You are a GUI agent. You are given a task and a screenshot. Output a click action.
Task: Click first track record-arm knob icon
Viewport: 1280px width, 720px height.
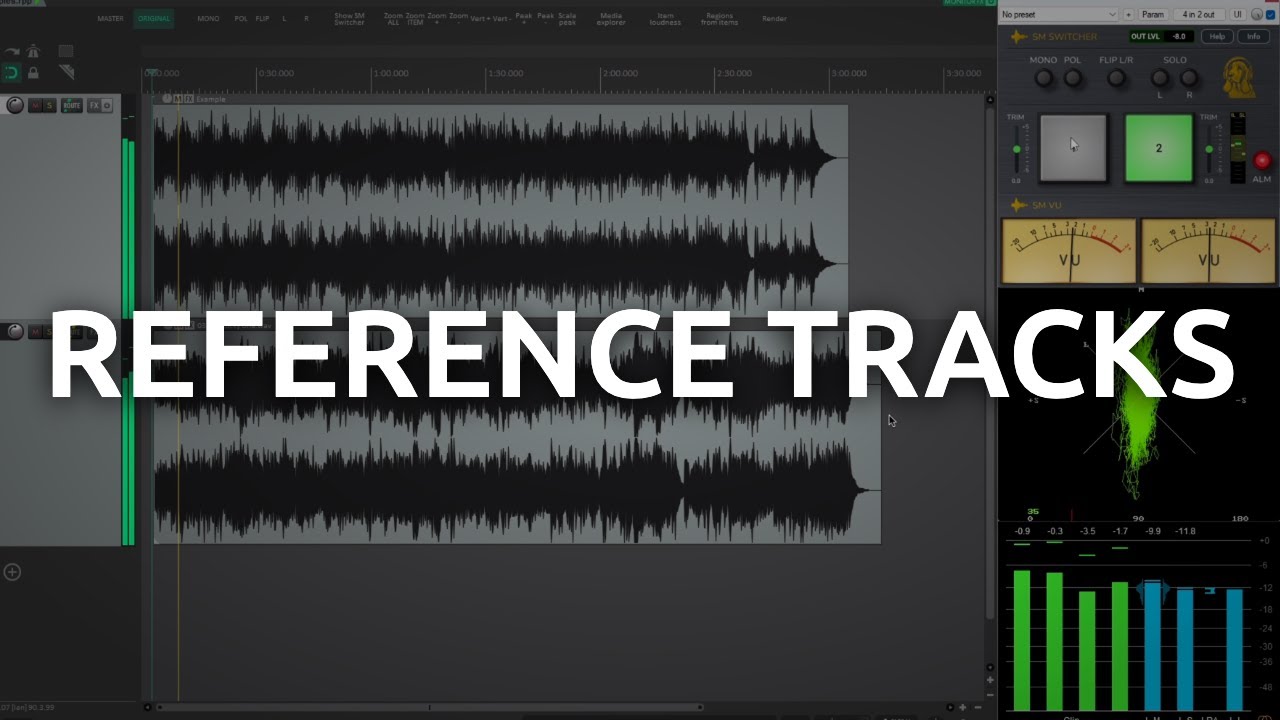pos(15,105)
